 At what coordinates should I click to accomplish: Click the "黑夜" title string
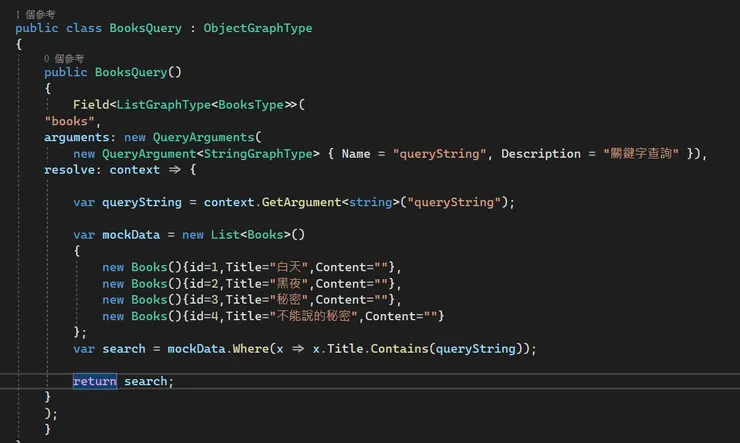tap(289, 284)
